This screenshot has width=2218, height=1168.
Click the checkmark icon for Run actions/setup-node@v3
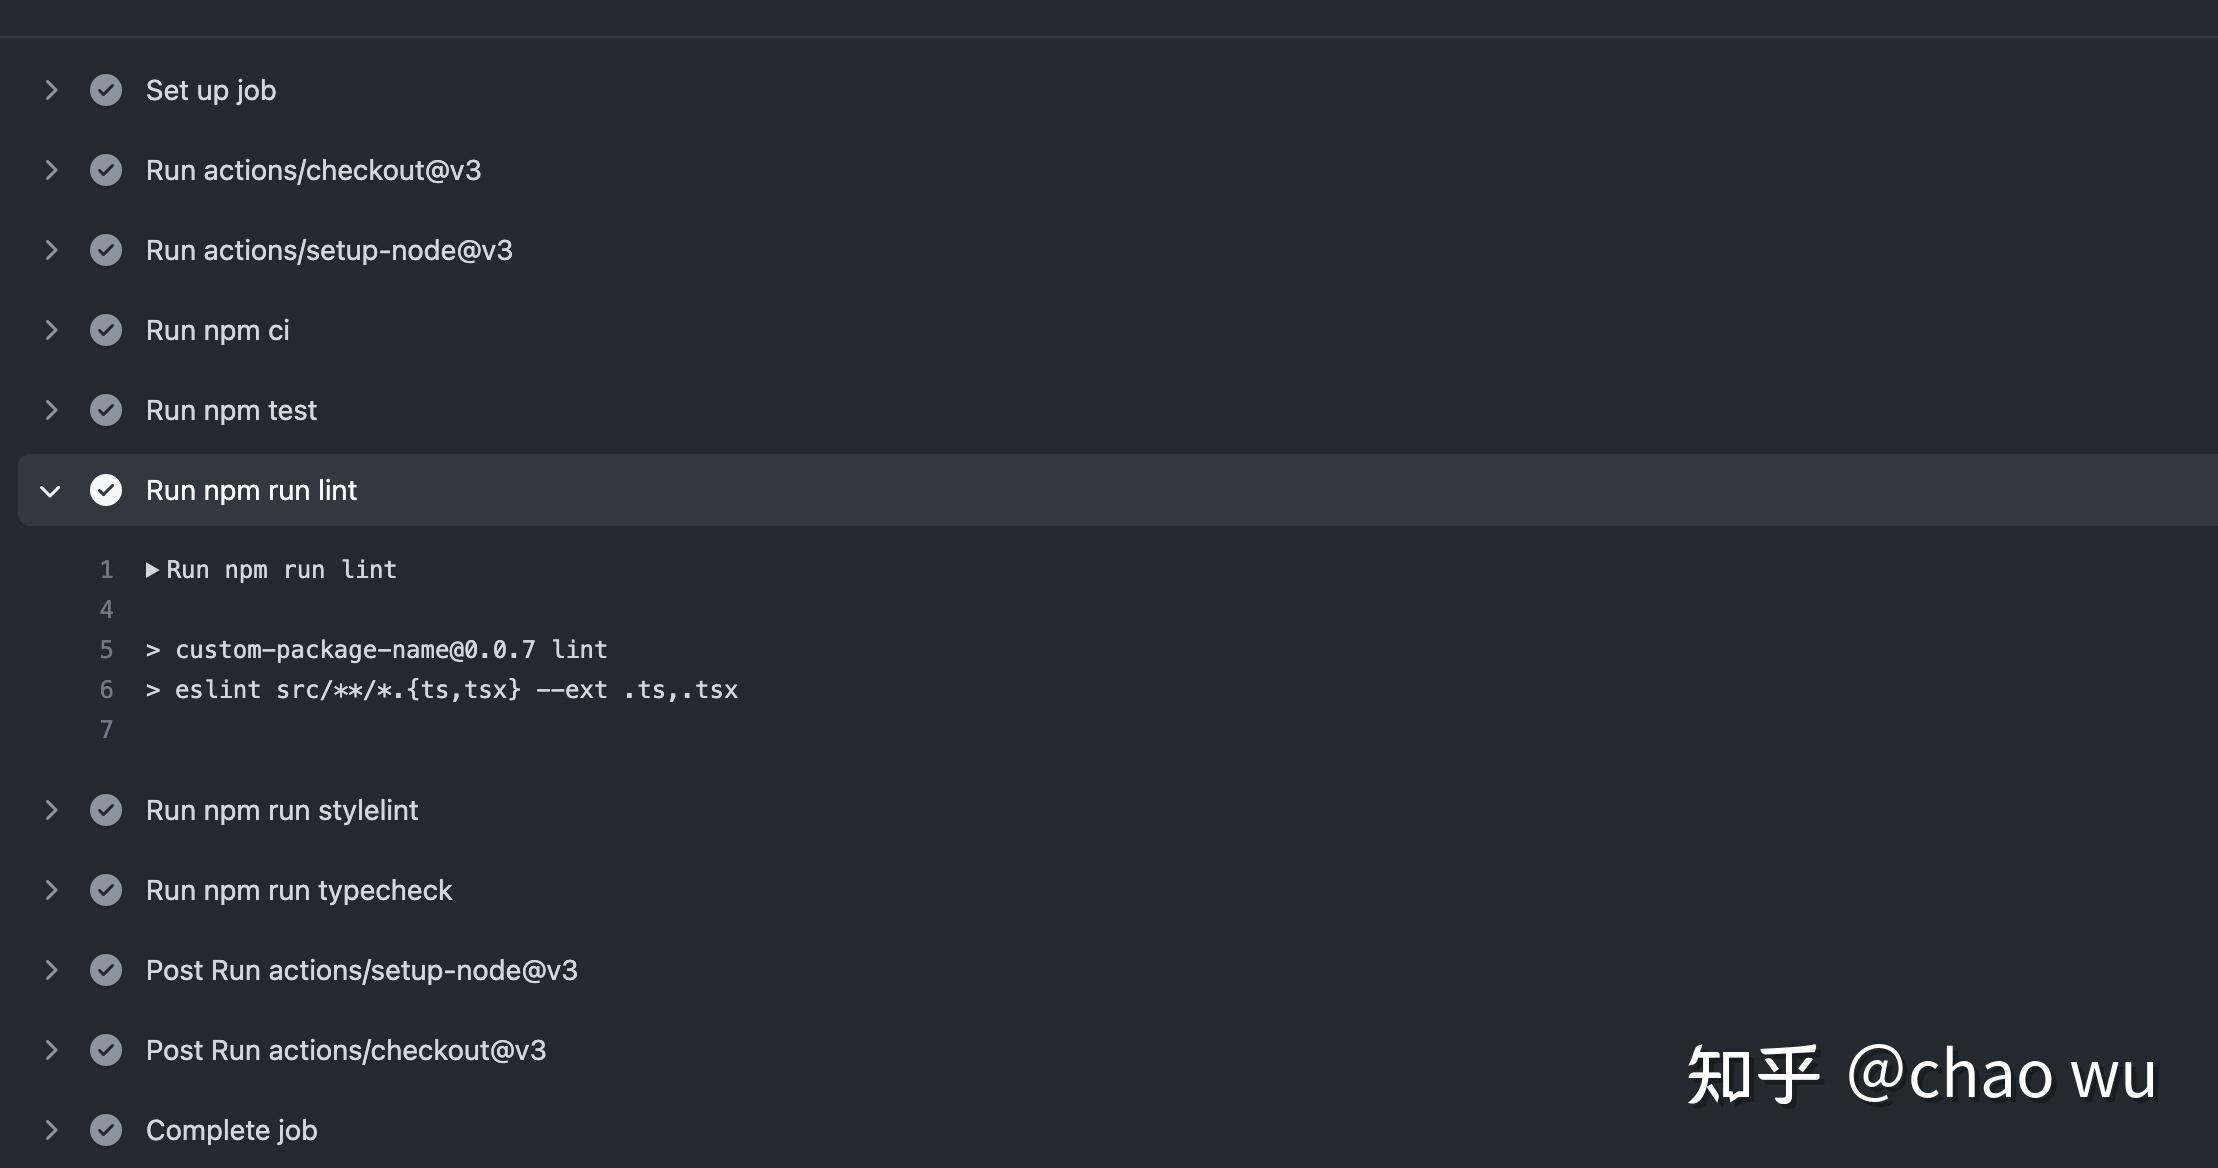coord(106,250)
